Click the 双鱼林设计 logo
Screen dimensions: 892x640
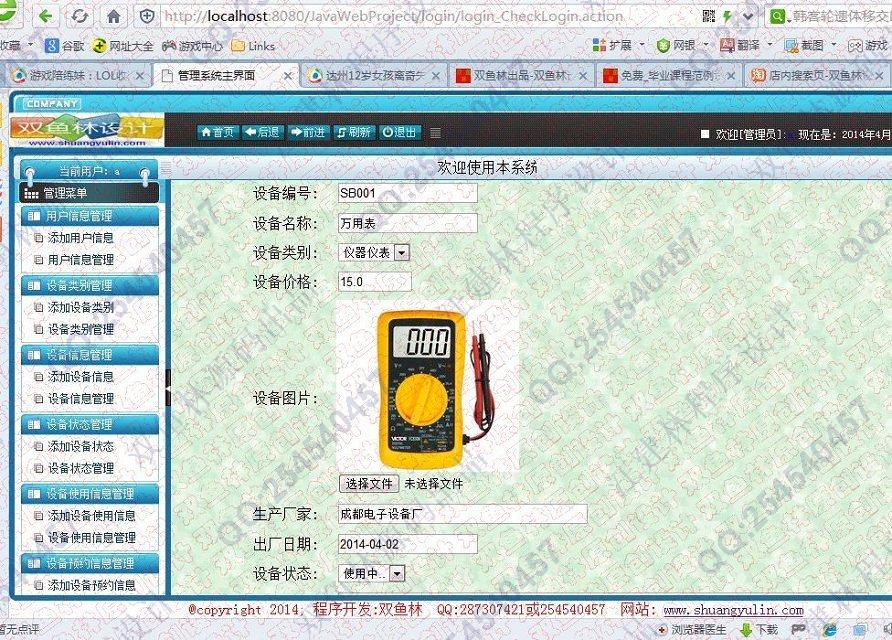[x=86, y=130]
